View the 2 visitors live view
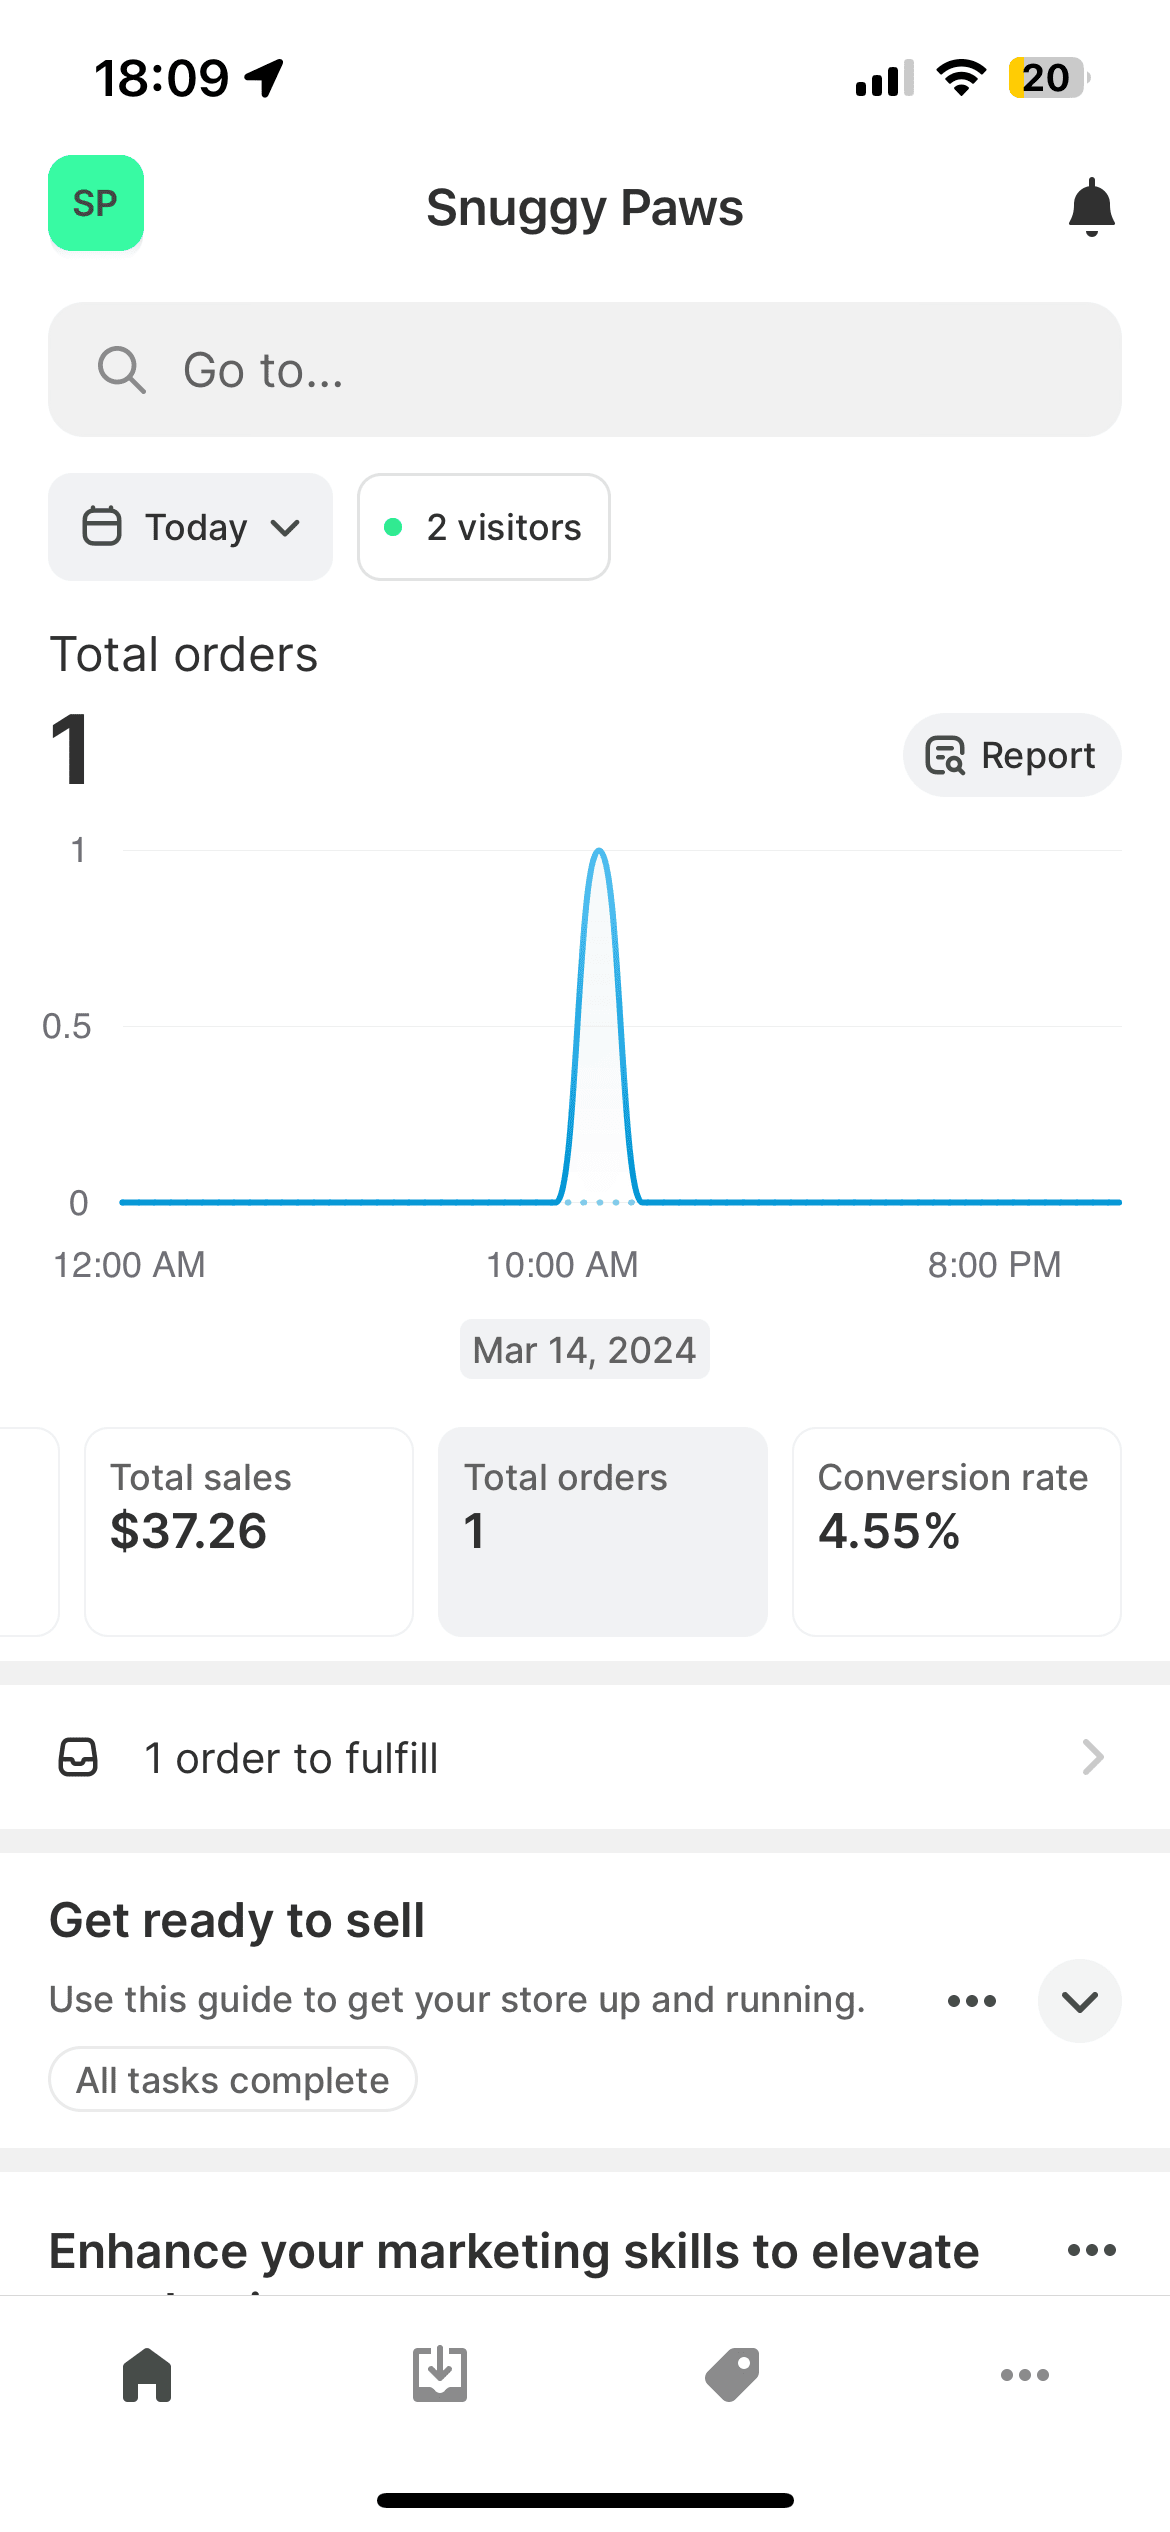1170x2532 pixels. coord(484,527)
